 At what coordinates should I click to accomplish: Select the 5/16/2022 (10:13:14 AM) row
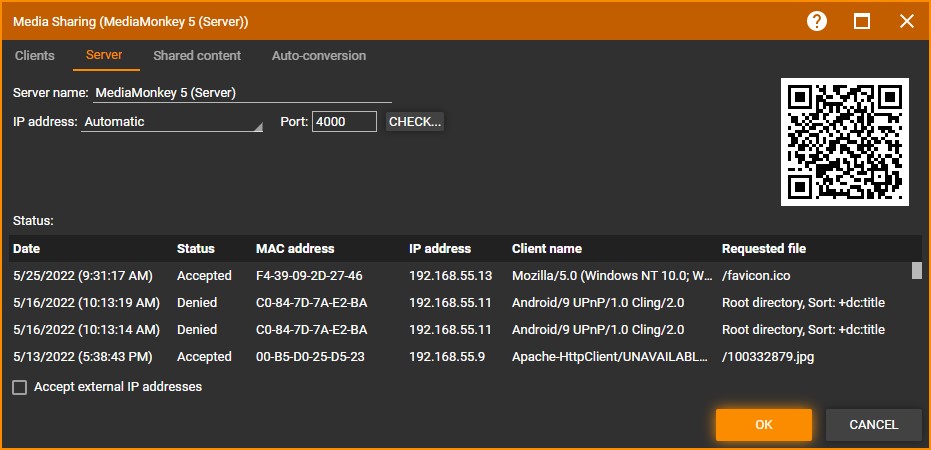pos(461,329)
